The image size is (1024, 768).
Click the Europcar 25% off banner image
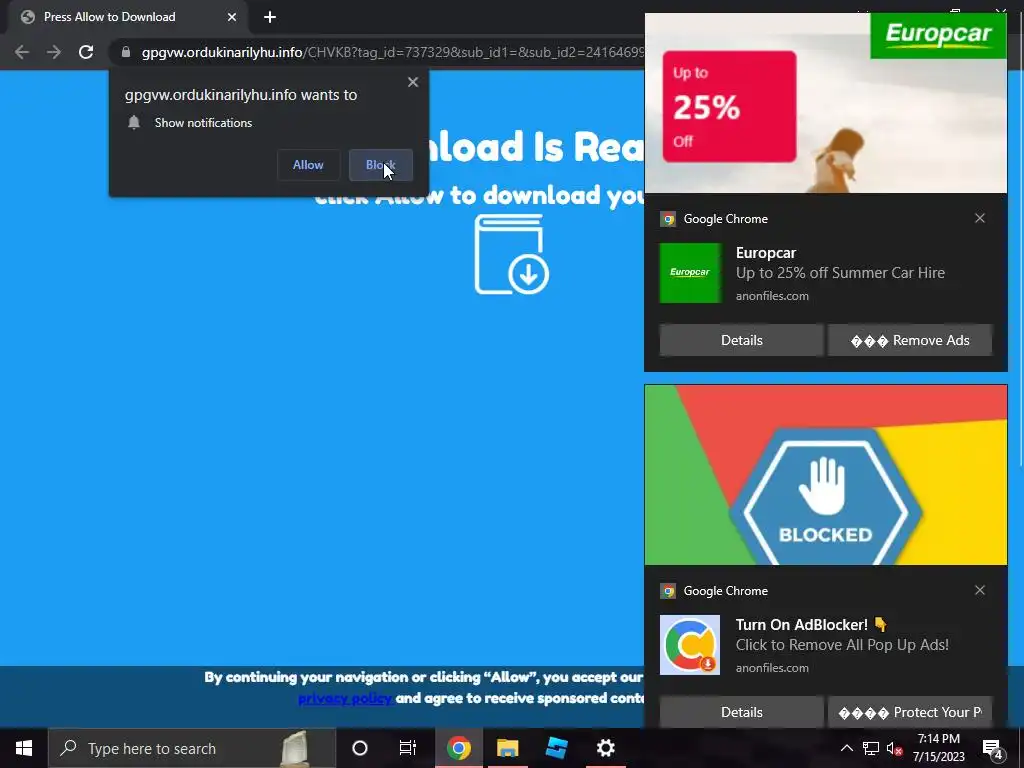826,103
